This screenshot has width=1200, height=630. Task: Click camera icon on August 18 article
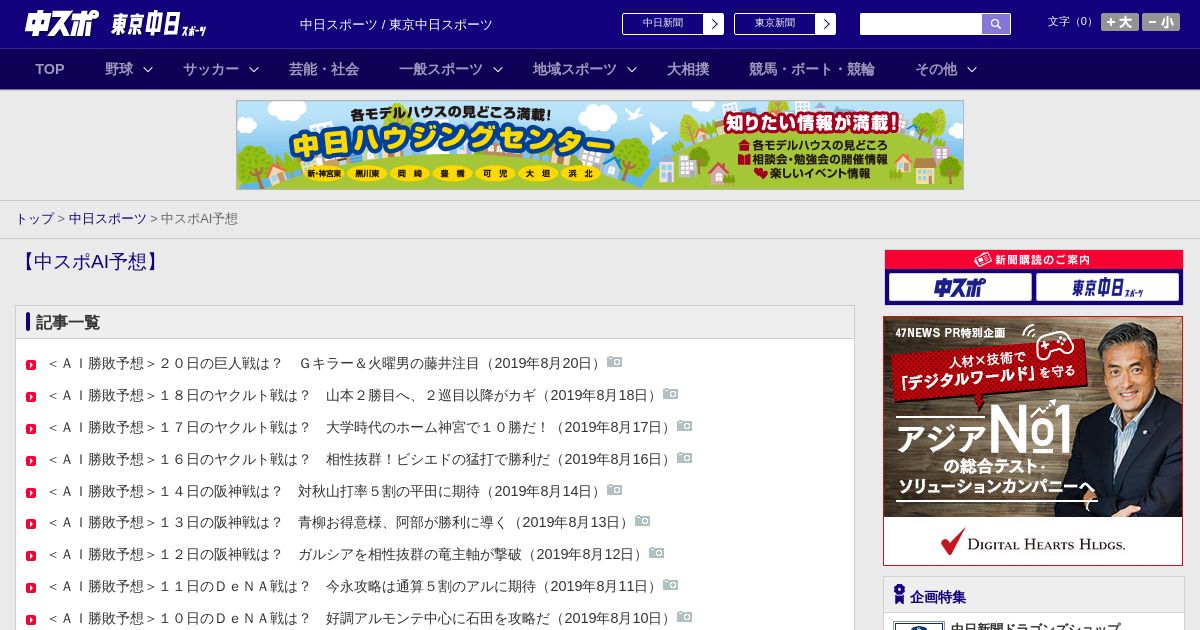pyautogui.click(x=671, y=394)
